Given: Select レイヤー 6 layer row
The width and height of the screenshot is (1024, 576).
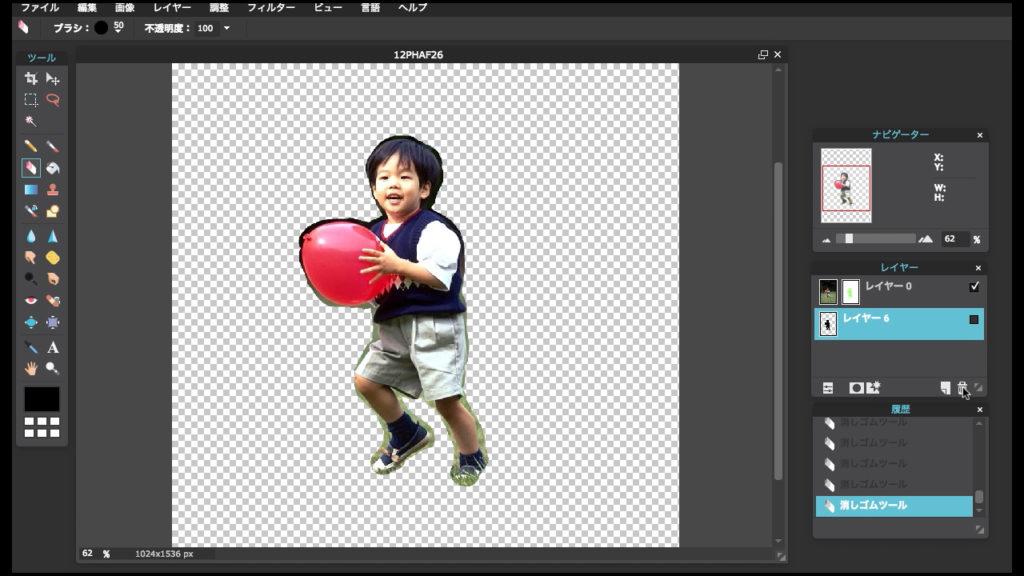Looking at the screenshot, I should coord(899,324).
